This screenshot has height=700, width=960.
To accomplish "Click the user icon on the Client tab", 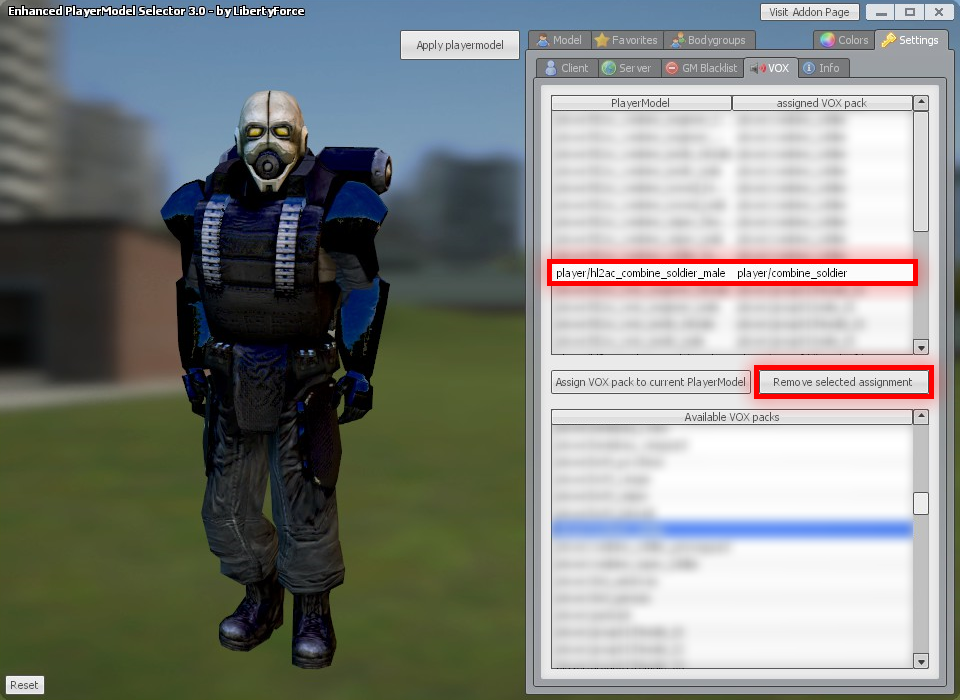I will point(550,68).
